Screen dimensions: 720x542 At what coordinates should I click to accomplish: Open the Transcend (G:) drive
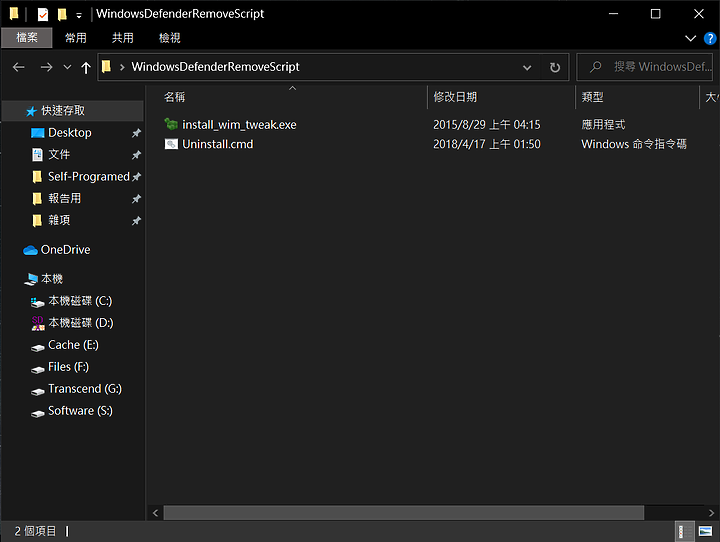pyautogui.click(x=85, y=389)
